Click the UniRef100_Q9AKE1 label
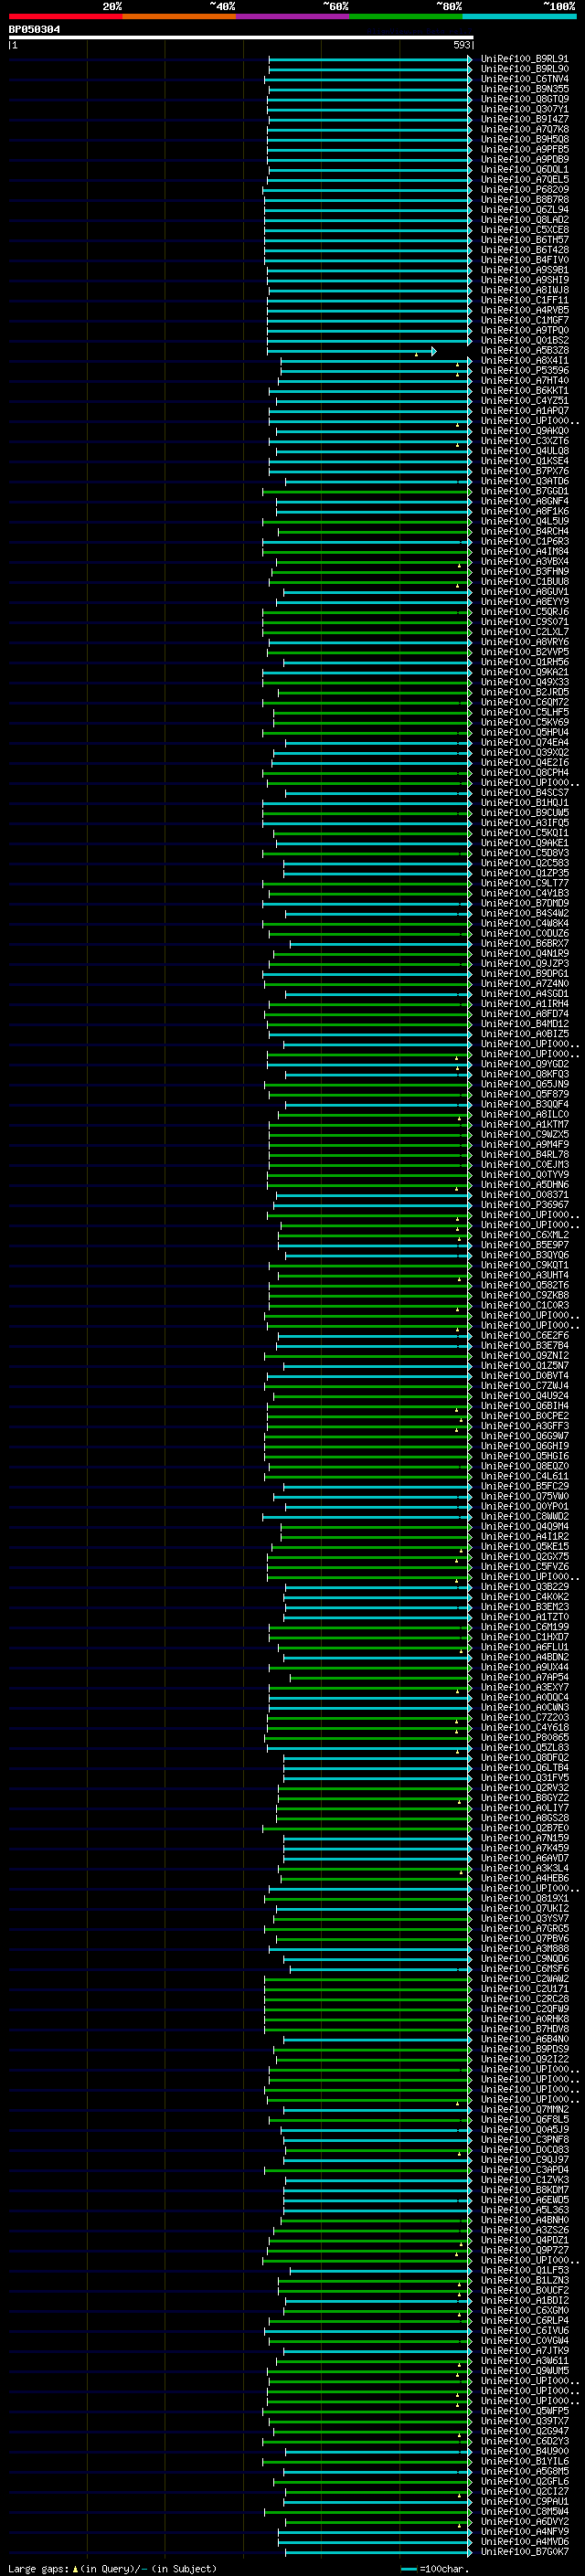The image size is (585, 2576). 524,843
